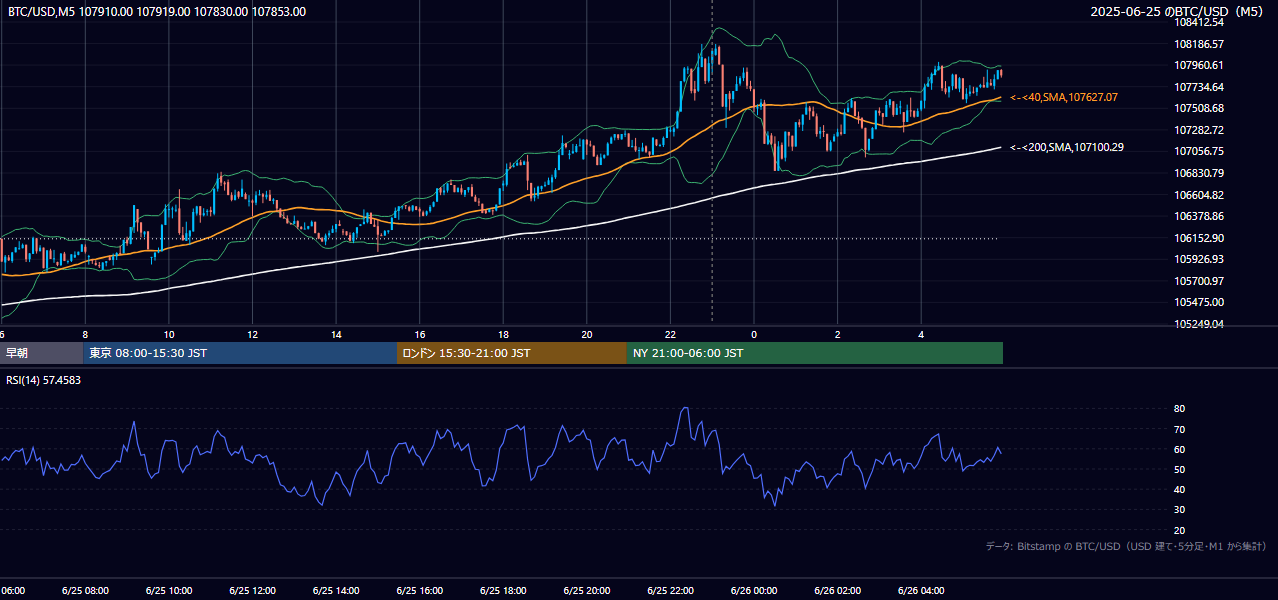Click RSI axis level 20

pos(1179,530)
